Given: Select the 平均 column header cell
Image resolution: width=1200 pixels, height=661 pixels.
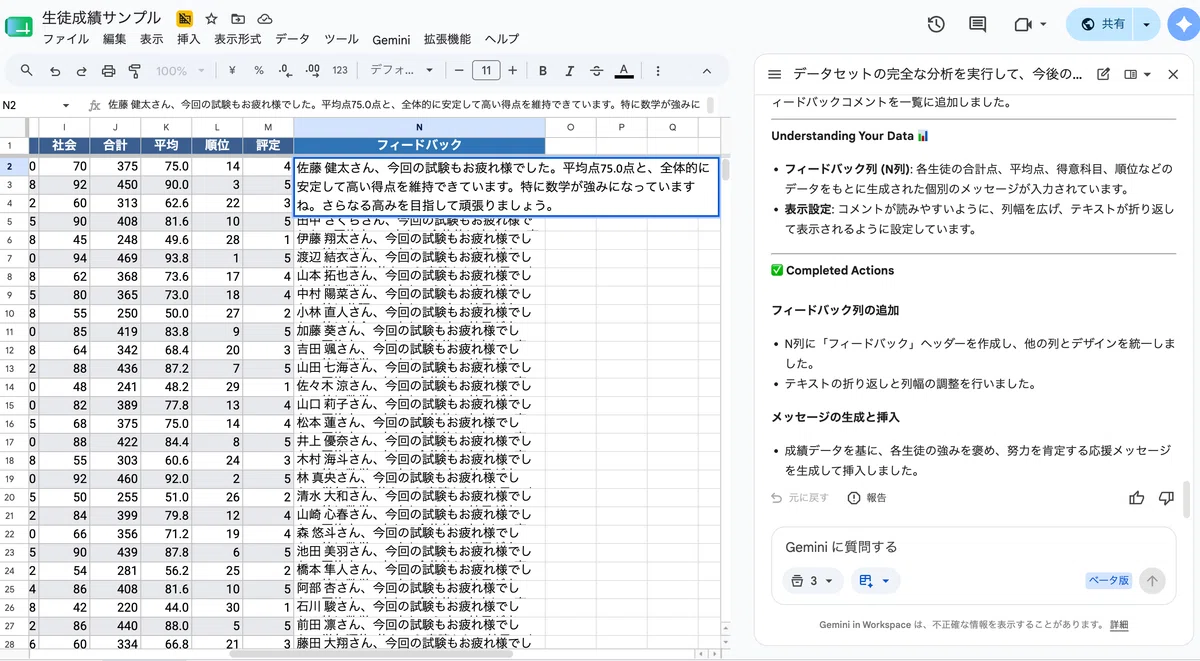Looking at the screenshot, I should pyautogui.click(x=166, y=146).
